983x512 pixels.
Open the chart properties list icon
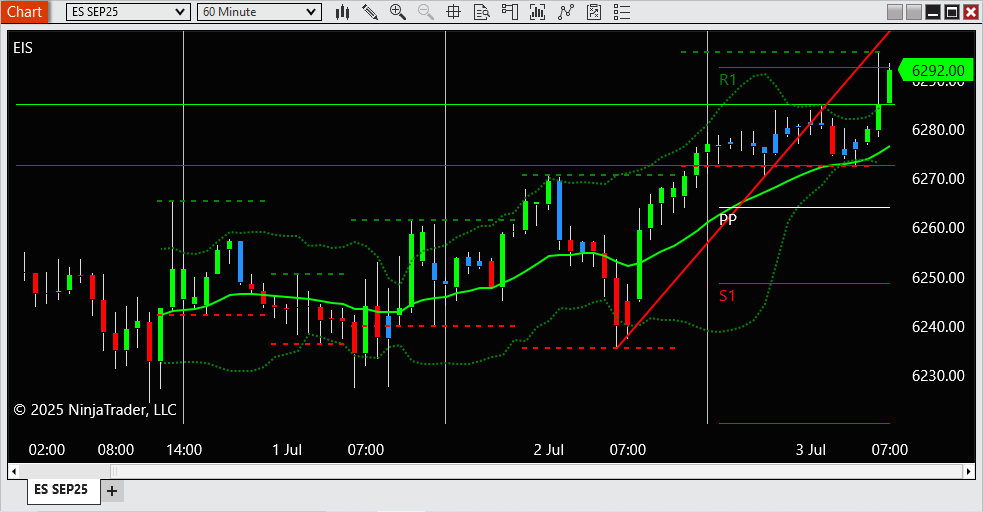(x=622, y=12)
